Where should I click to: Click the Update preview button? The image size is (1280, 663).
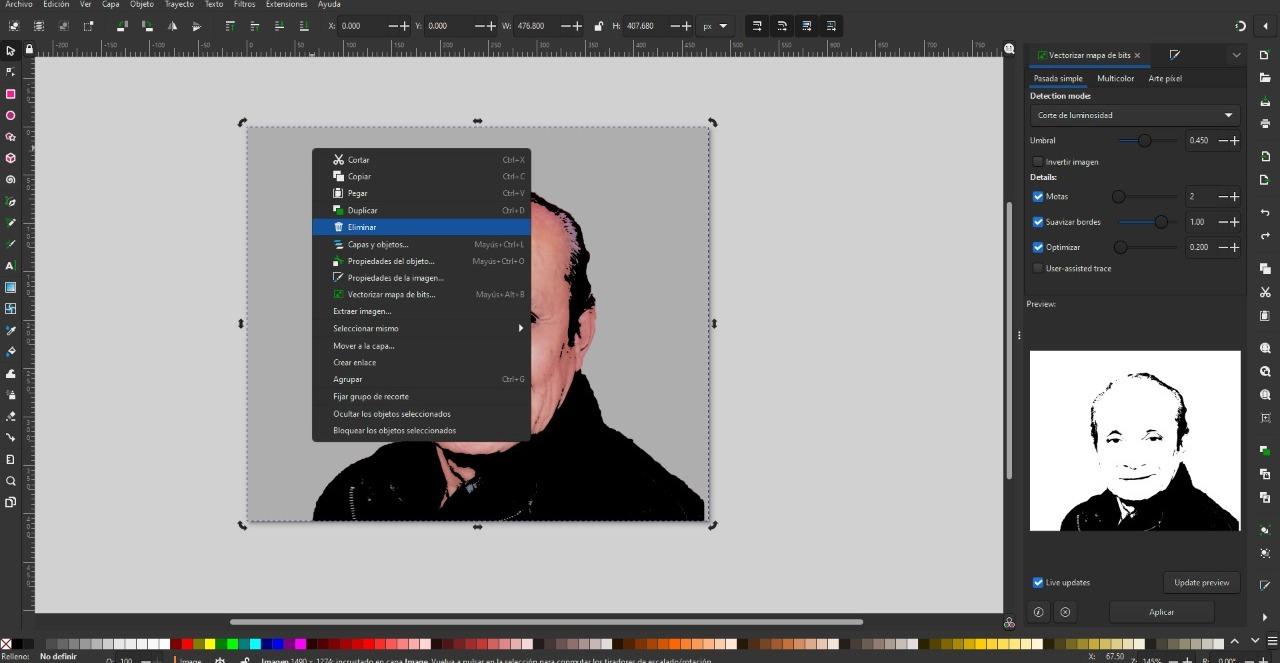(x=1202, y=582)
